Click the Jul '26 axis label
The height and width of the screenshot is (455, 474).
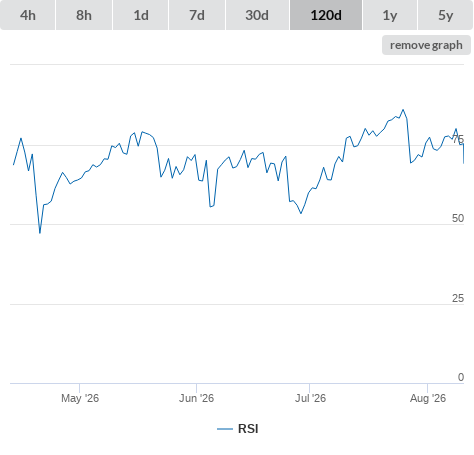(x=310, y=398)
